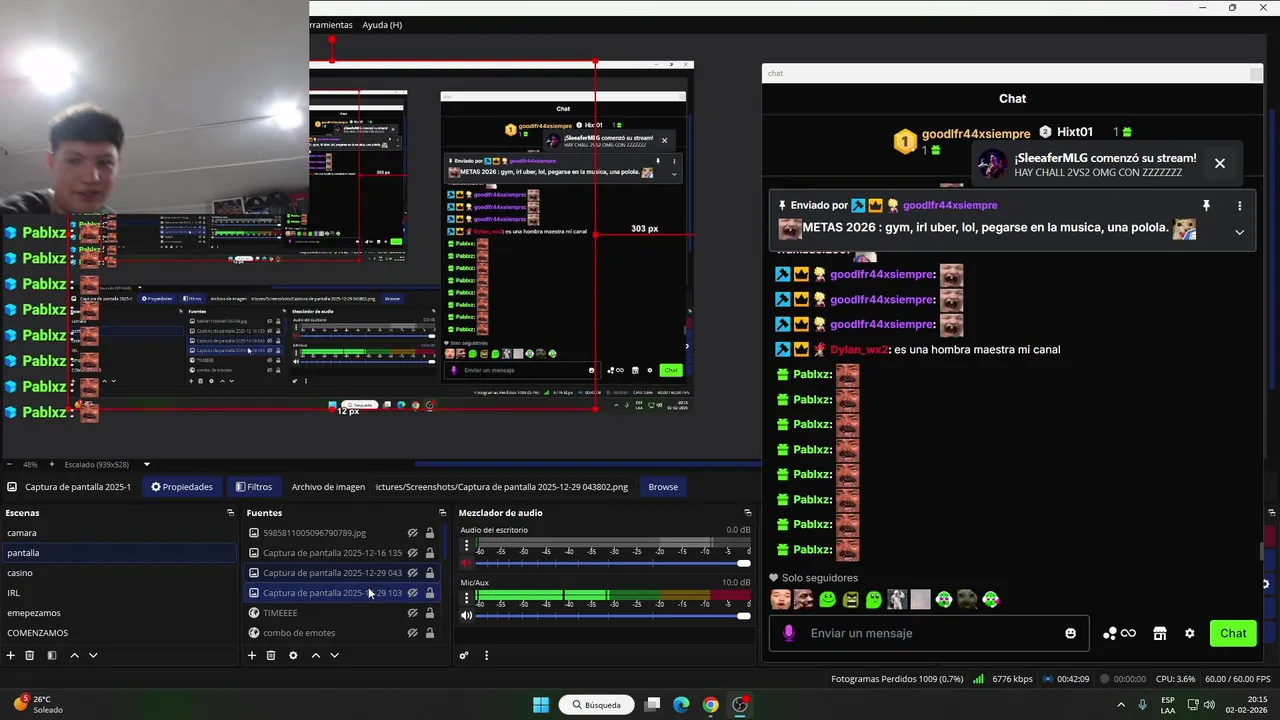Adjust the Mic/Aux volume slider

point(613,616)
